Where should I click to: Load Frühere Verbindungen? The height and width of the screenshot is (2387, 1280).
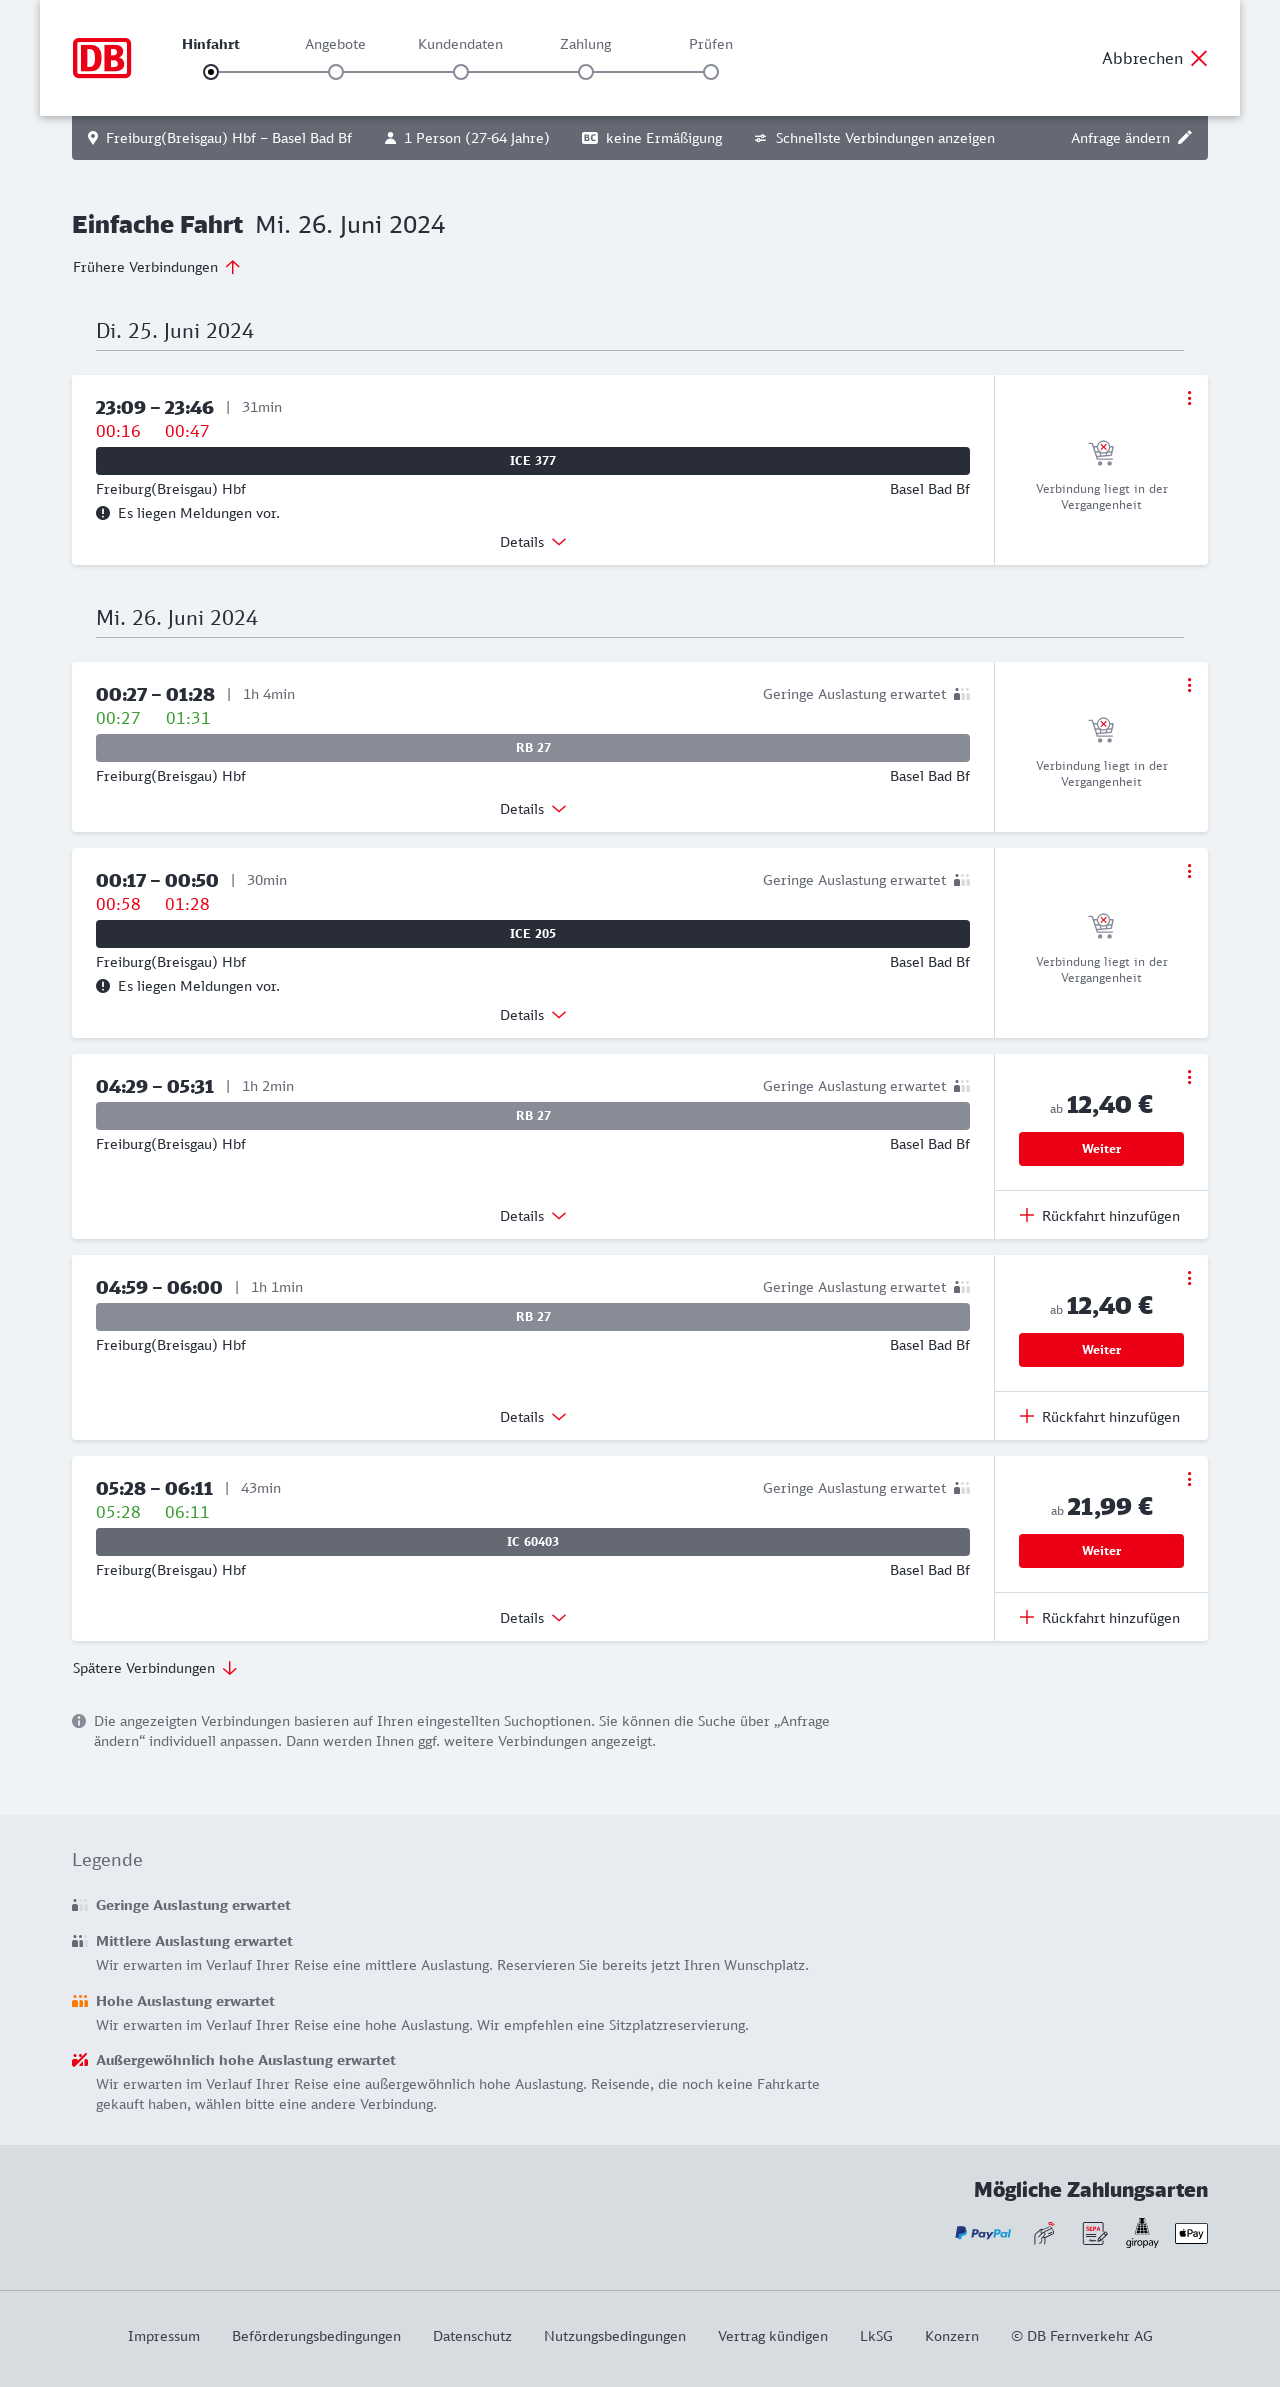click(x=157, y=267)
